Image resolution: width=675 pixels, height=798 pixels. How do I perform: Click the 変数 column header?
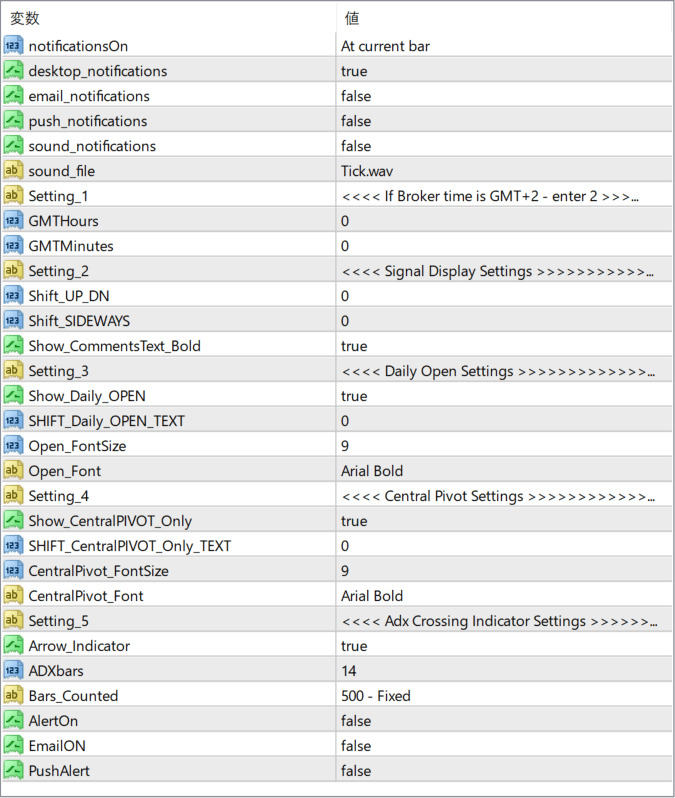26,18
